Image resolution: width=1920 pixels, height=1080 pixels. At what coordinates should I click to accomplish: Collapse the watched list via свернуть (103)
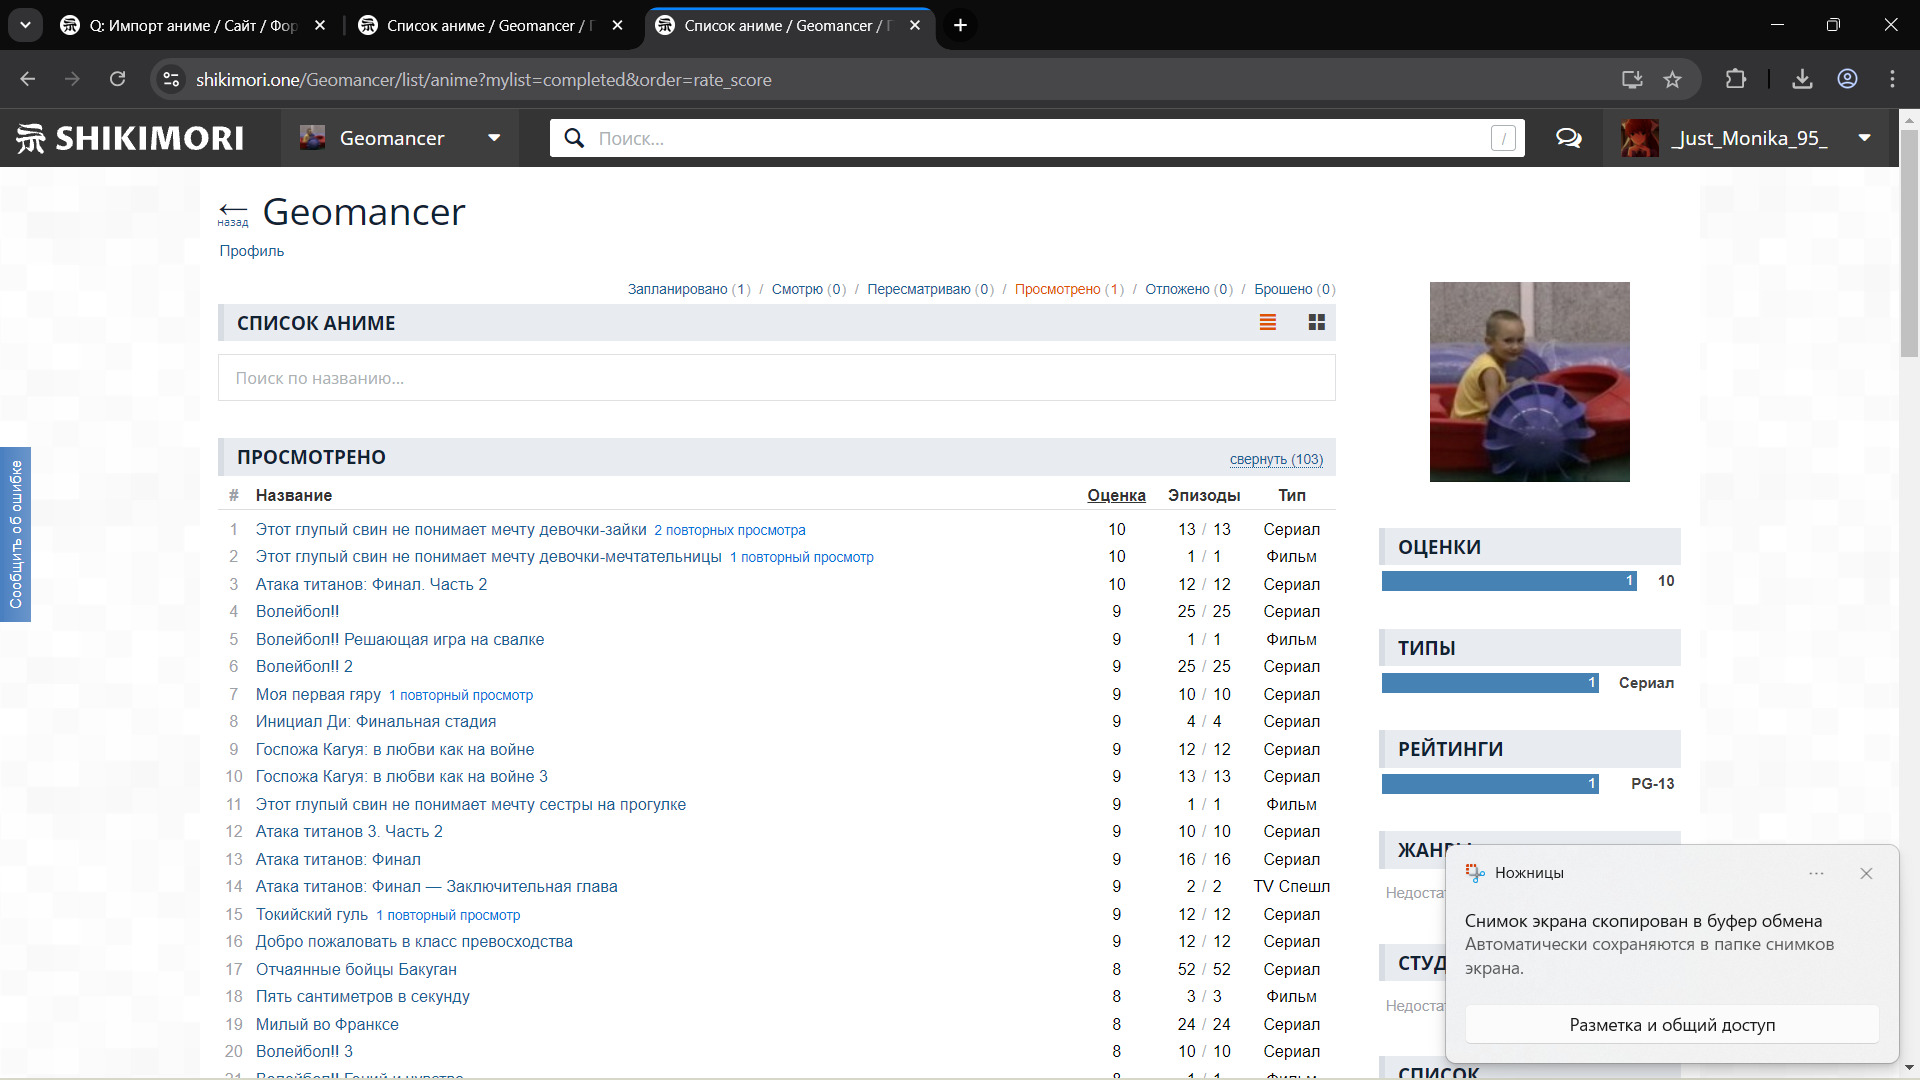pos(1275,459)
